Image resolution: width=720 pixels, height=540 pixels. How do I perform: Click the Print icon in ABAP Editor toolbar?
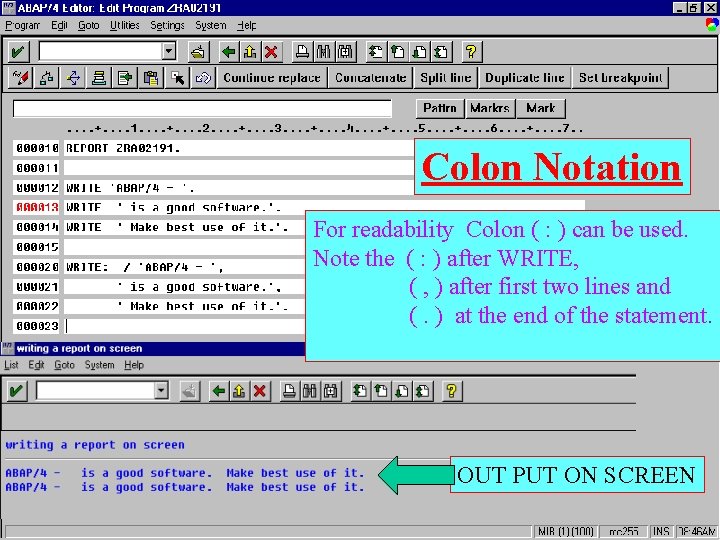(x=302, y=51)
